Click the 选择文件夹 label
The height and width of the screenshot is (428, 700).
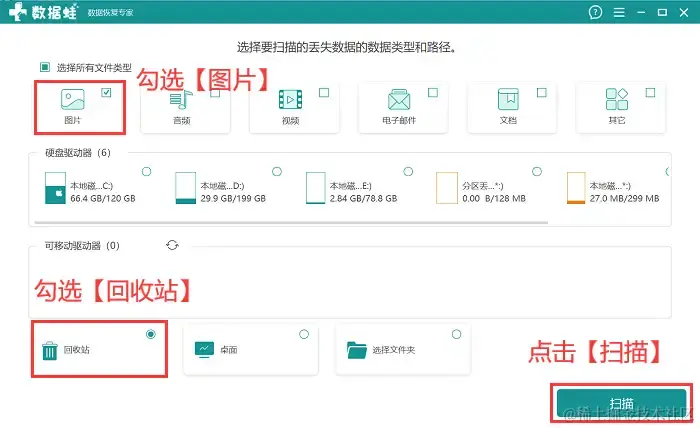[x=394, y=350]
